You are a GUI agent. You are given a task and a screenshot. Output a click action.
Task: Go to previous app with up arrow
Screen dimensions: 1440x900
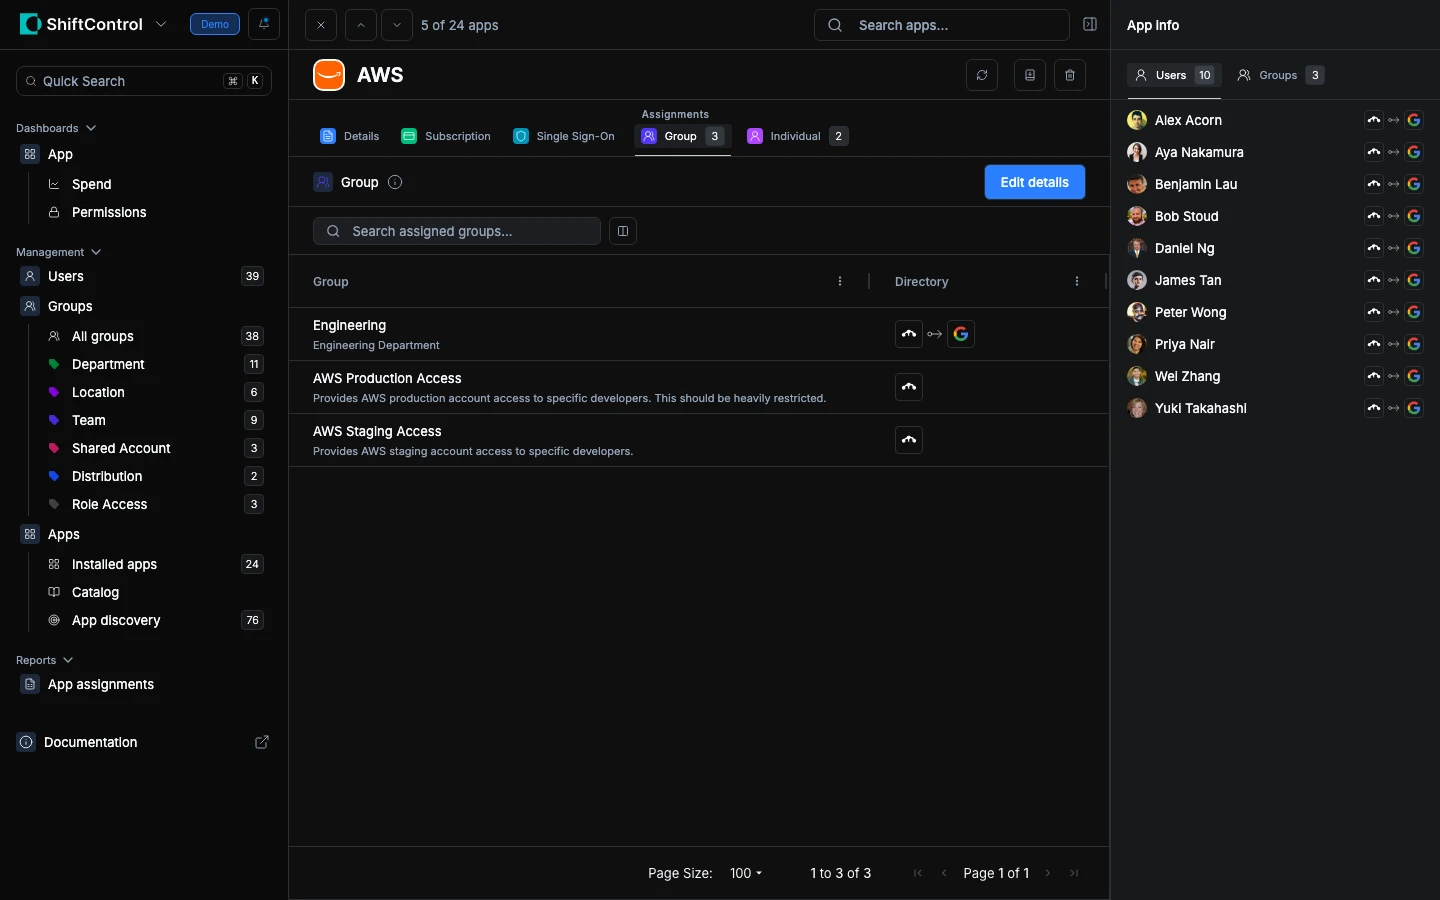coord(360,25)
